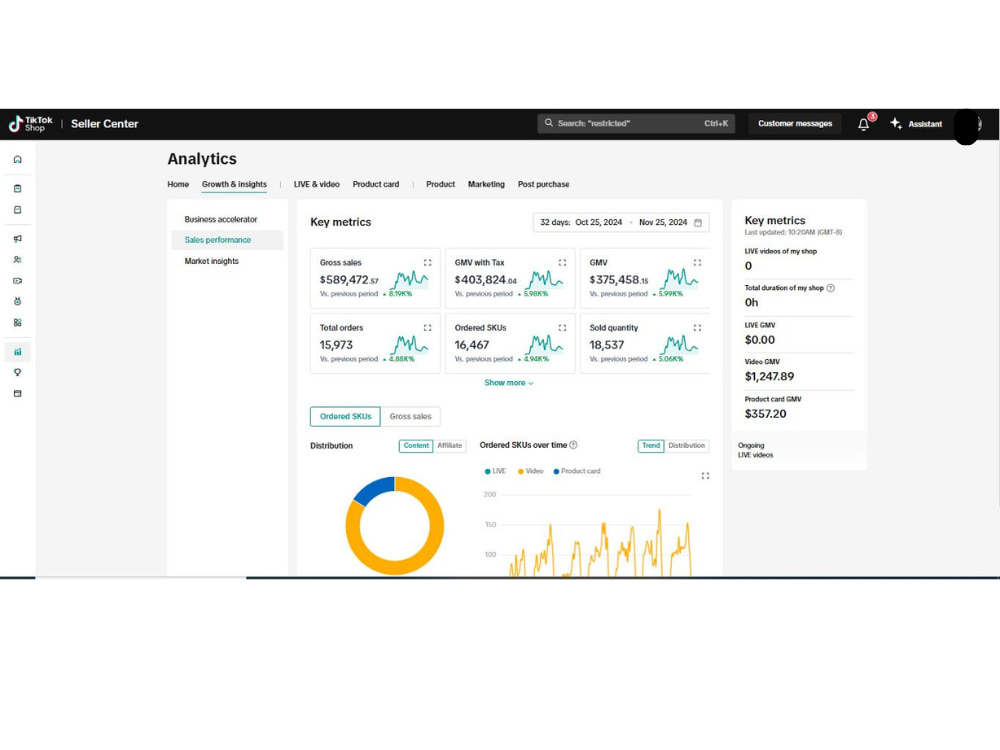Toggle the LIVE legend series
The image size is (1000, 750).
point(495,471)
